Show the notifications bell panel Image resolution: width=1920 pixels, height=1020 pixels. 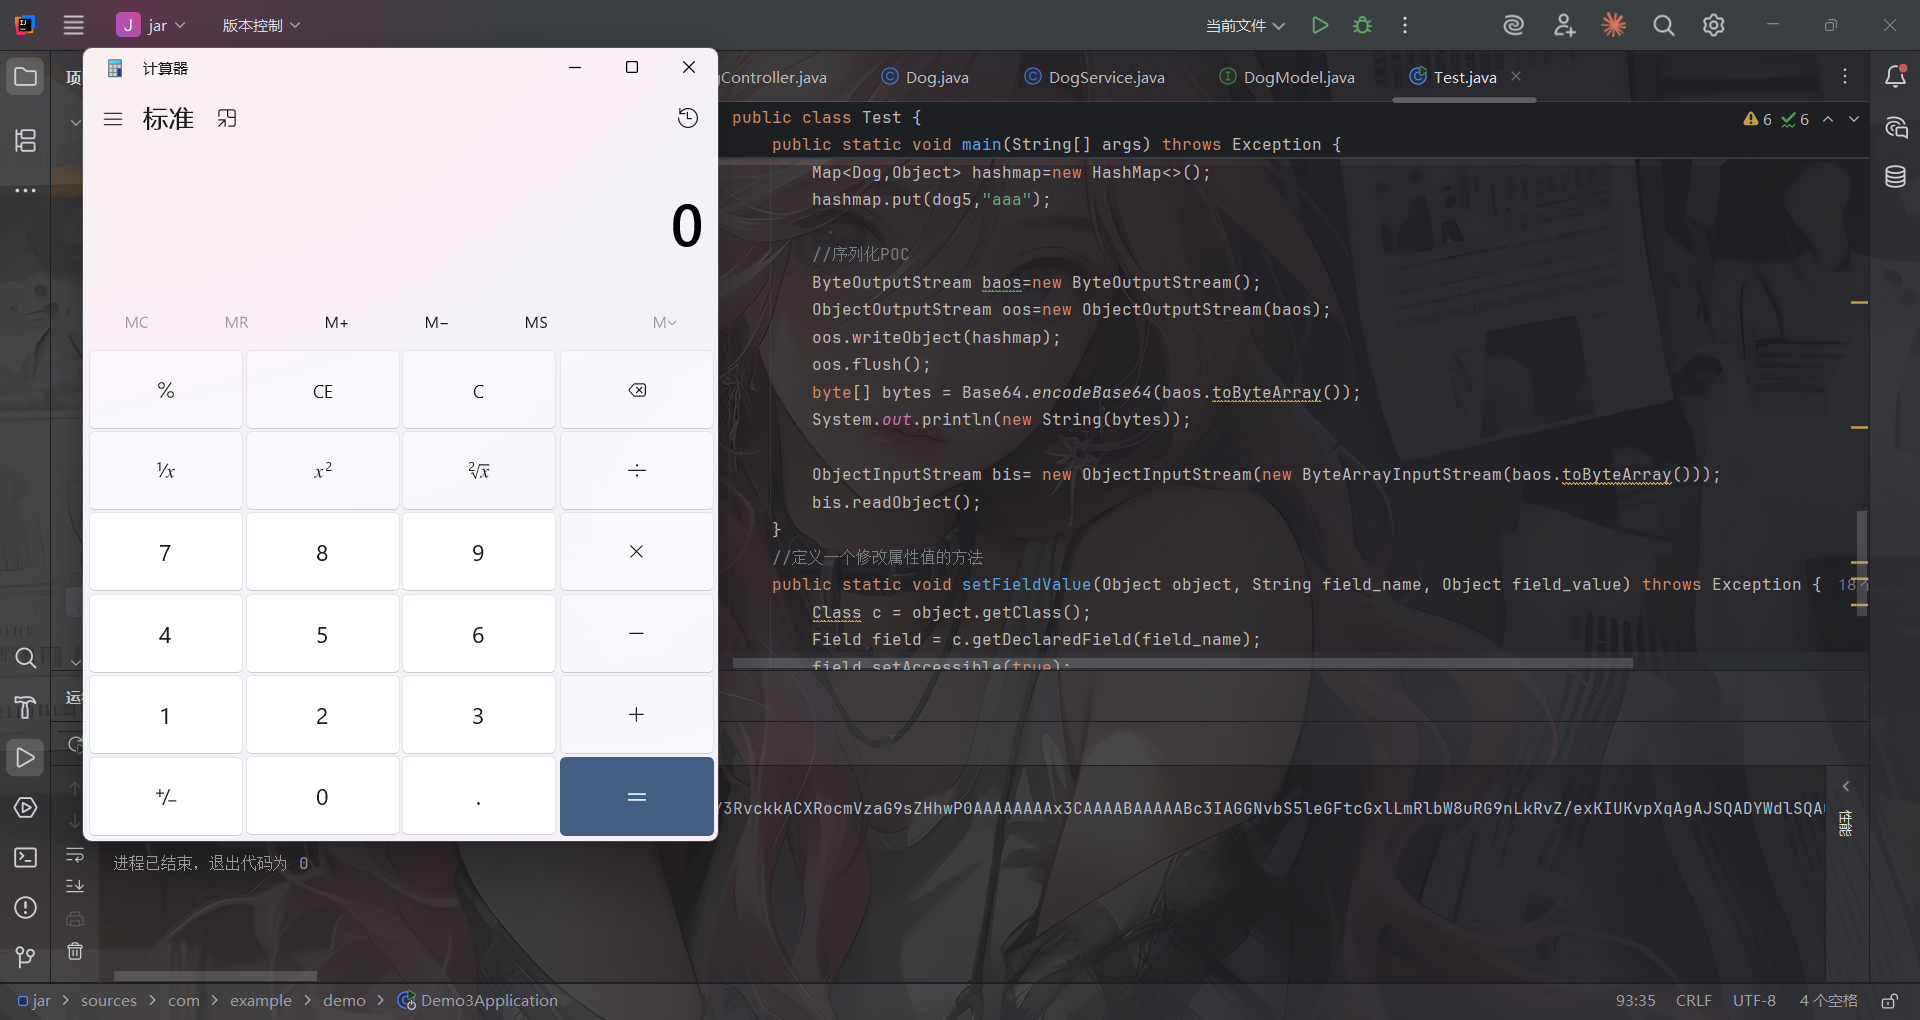pos(1895,77)
